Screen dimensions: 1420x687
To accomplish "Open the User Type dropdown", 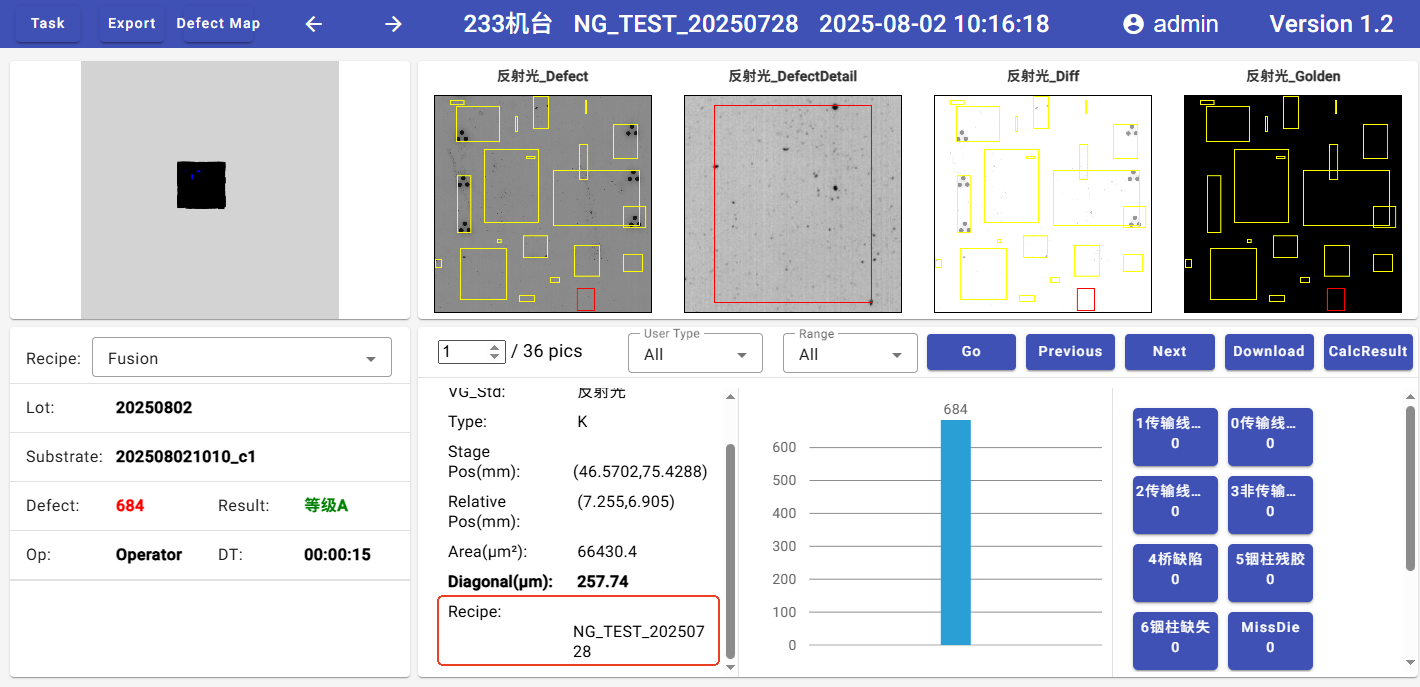I will [695, 354].
